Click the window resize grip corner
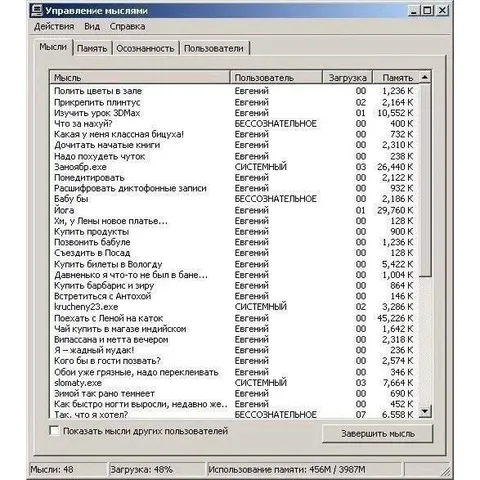The image size is (480, 480). click(x=444, y=471)
